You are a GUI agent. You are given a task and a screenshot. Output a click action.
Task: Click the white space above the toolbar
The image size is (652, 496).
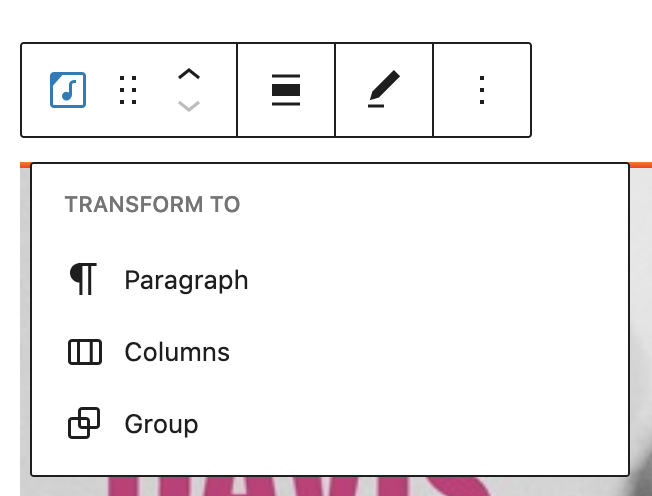pyautogui.click(x=300, y=20)
